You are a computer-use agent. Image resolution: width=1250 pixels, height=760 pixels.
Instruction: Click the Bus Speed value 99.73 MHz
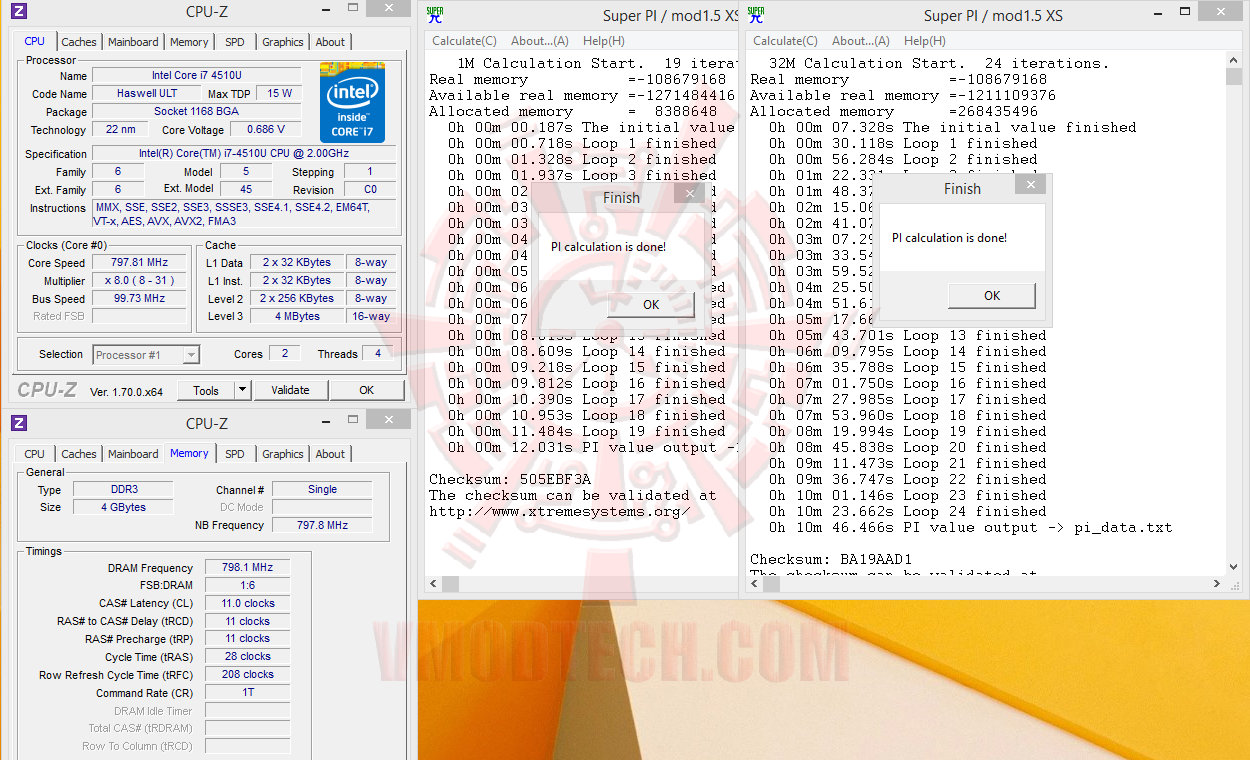click(x=139, y=299)
